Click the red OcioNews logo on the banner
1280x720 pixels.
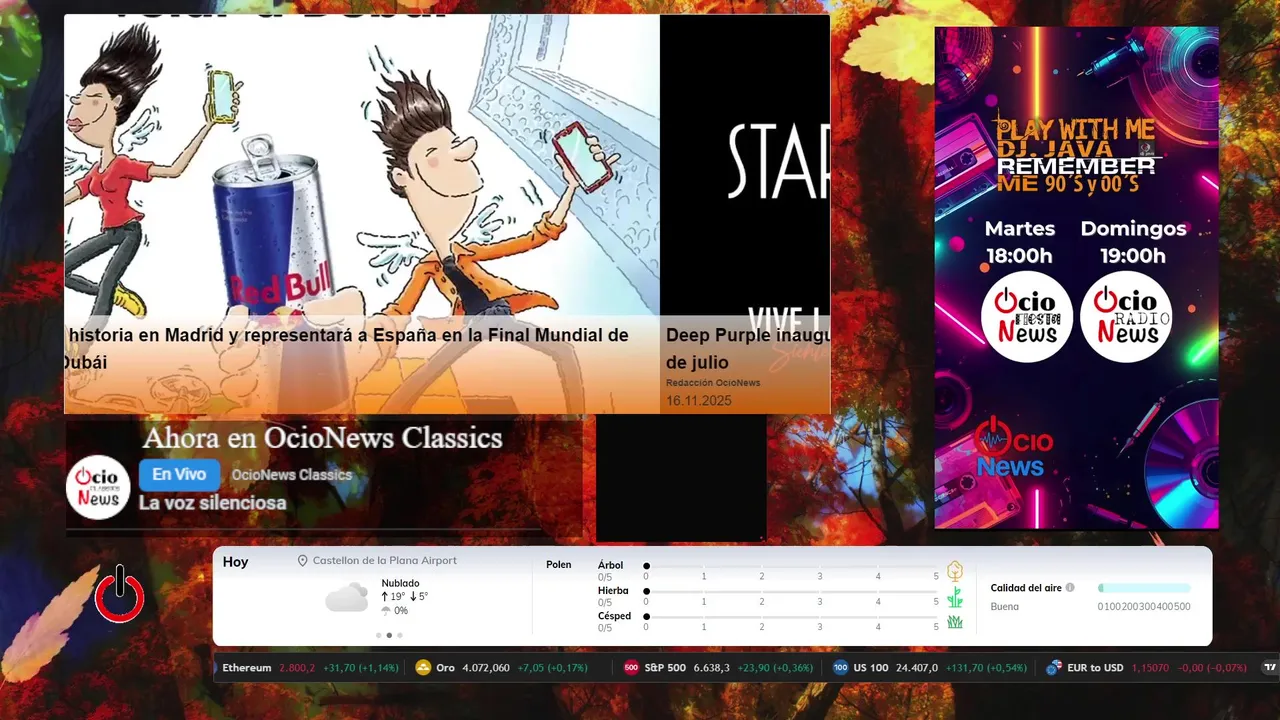pyautogui.click(x=1013, y=446)
